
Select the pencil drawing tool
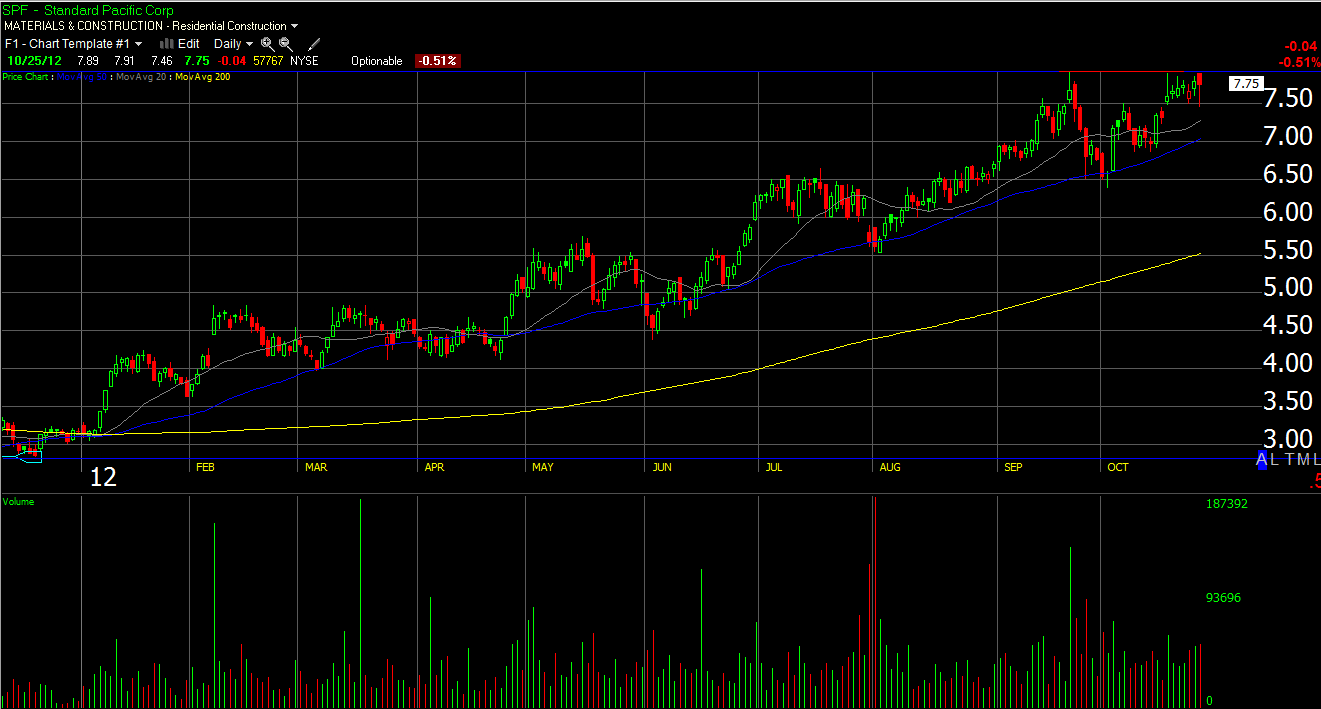click(314, 44)
